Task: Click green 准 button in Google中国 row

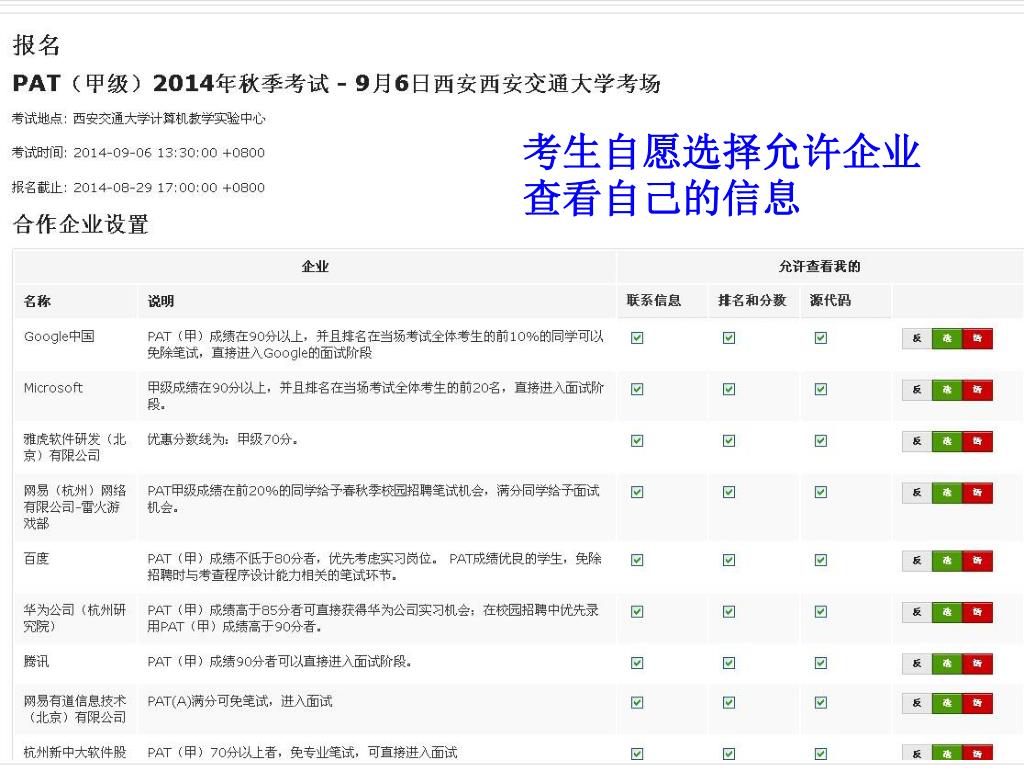Action: coord(947,338)
